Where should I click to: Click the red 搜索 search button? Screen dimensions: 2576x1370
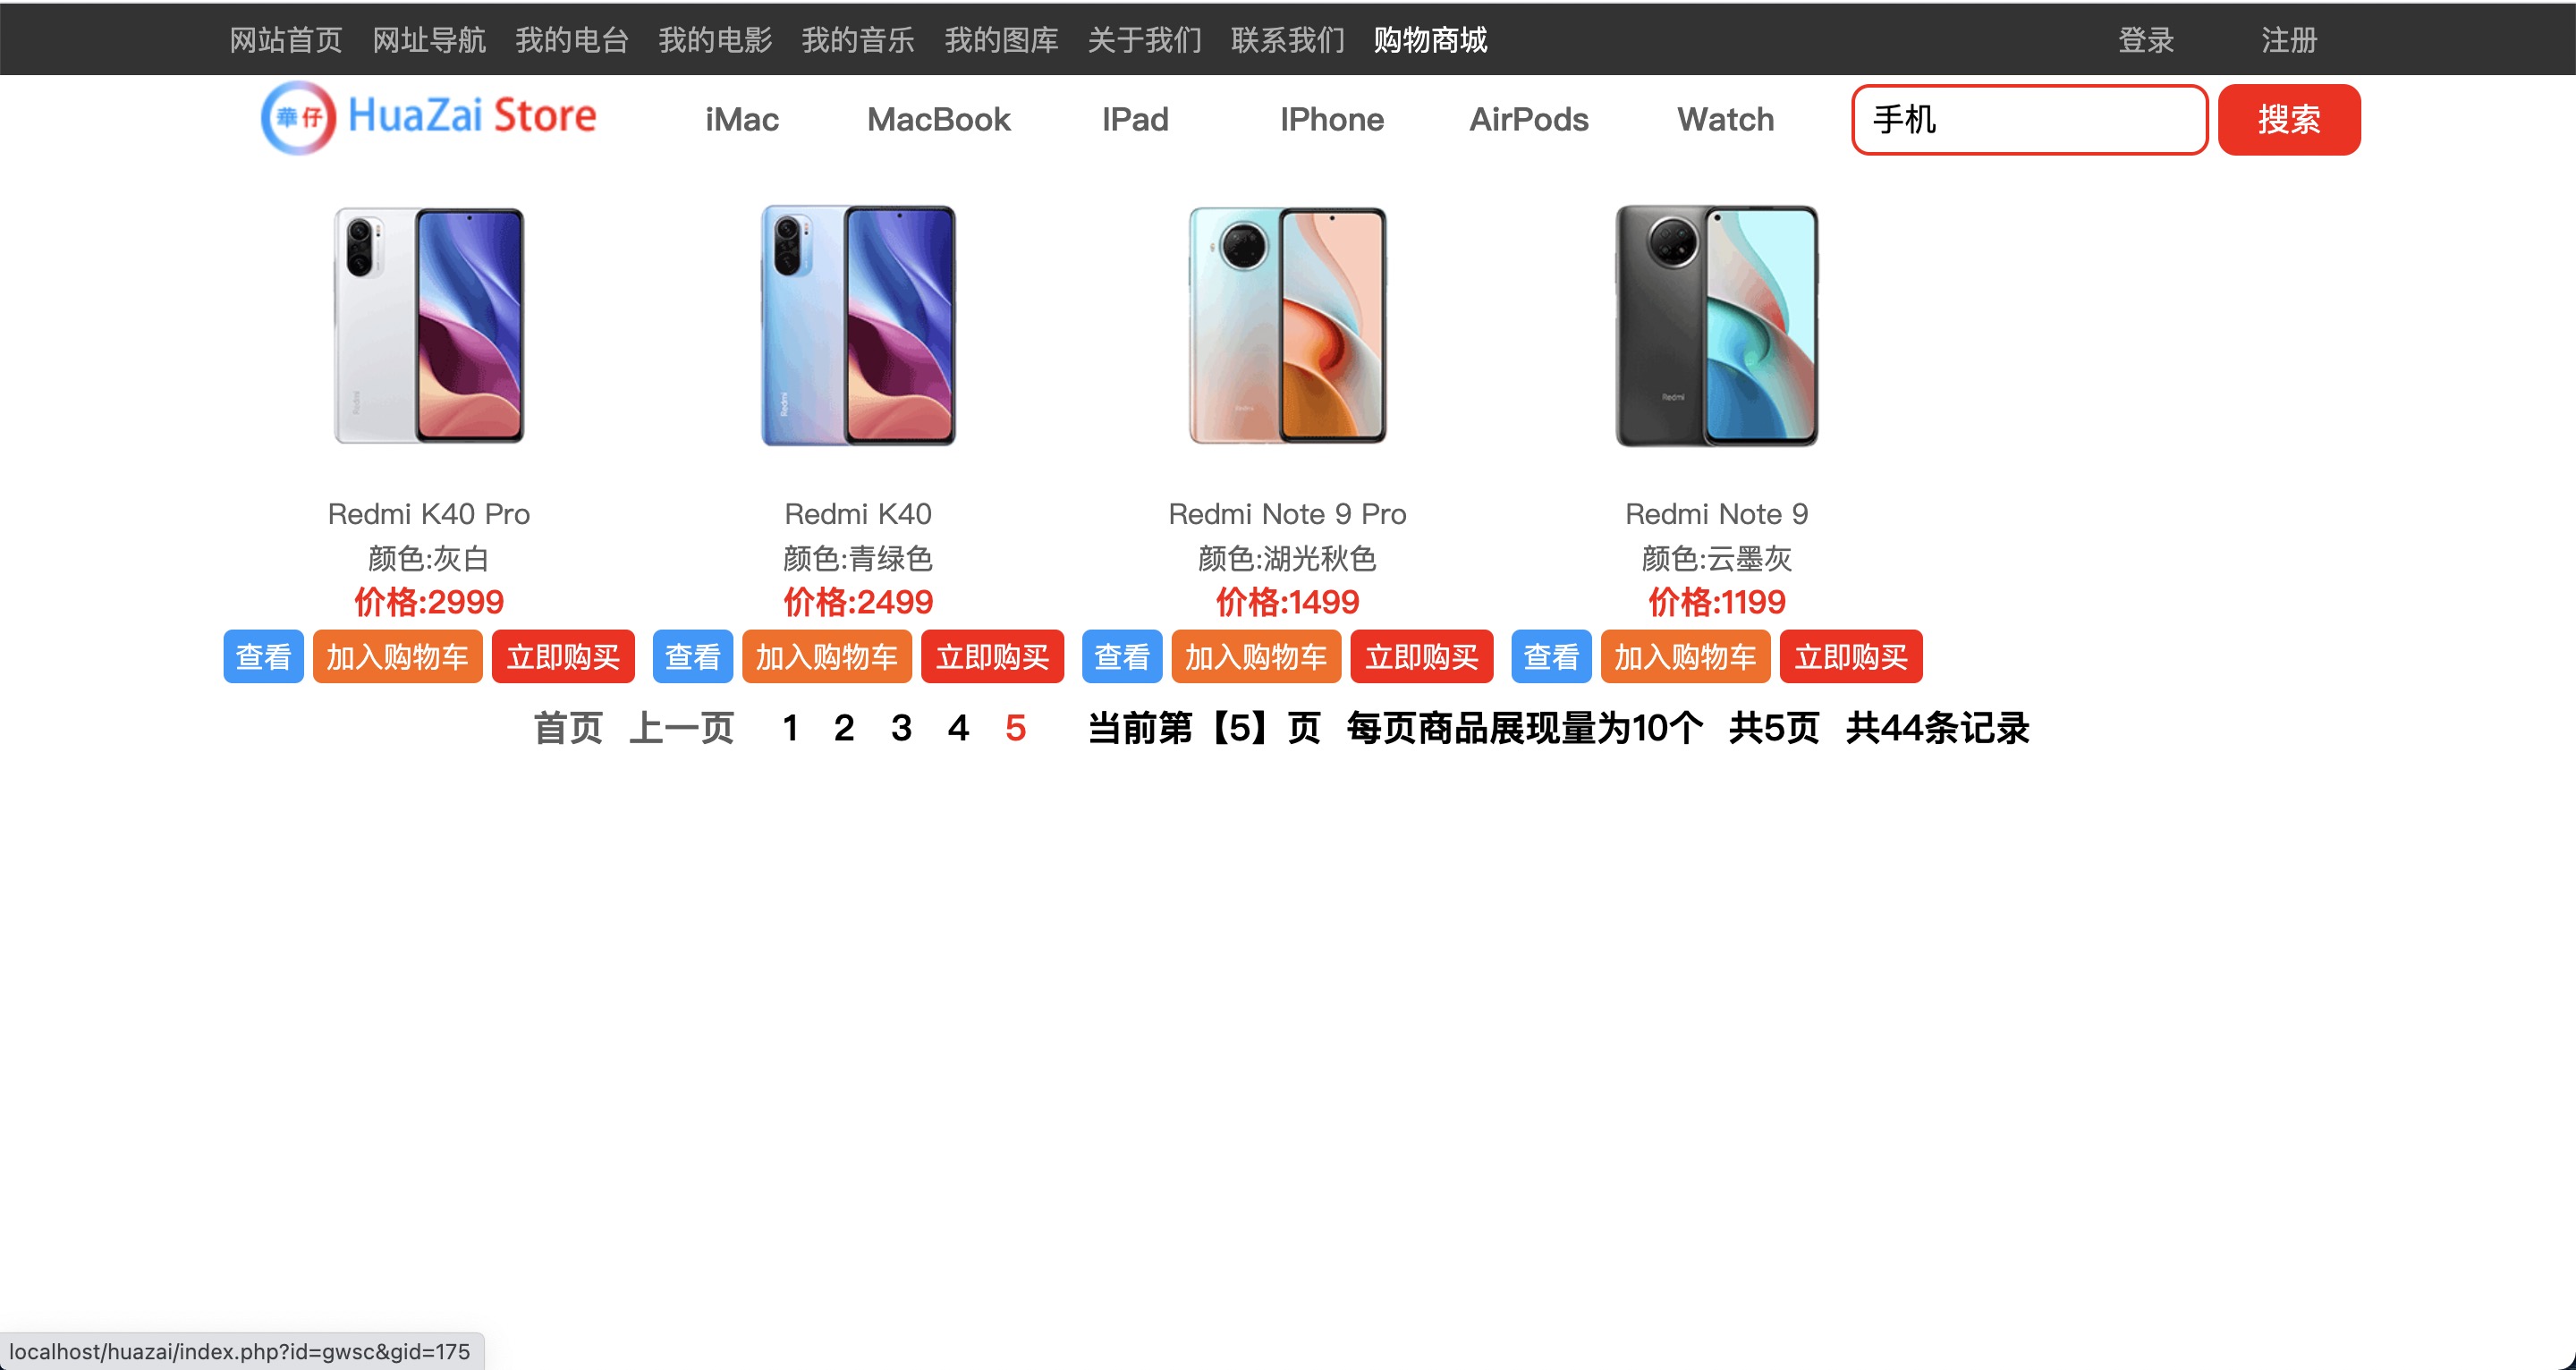pyautogui.click(x=2288, y=120)
